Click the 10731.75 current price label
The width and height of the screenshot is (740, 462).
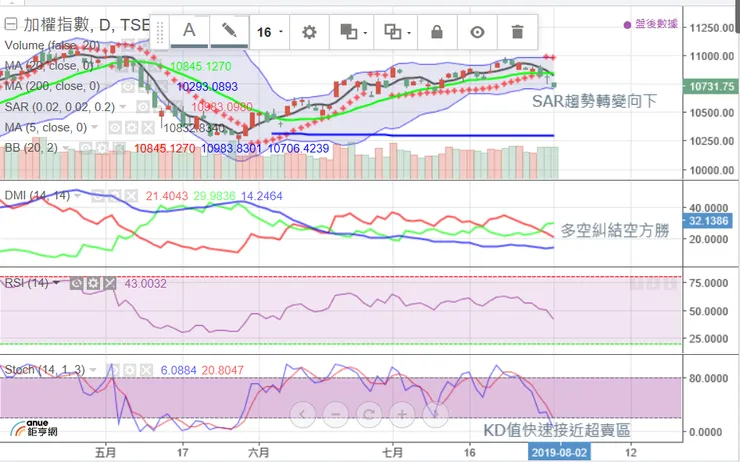[x=711, y=86]
